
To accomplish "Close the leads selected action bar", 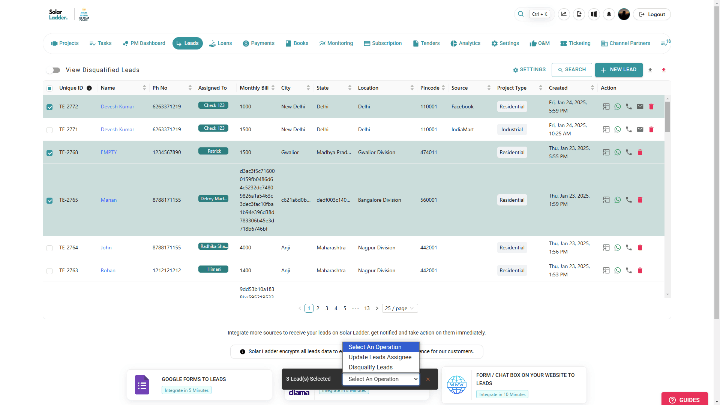I will coord(428,379).
